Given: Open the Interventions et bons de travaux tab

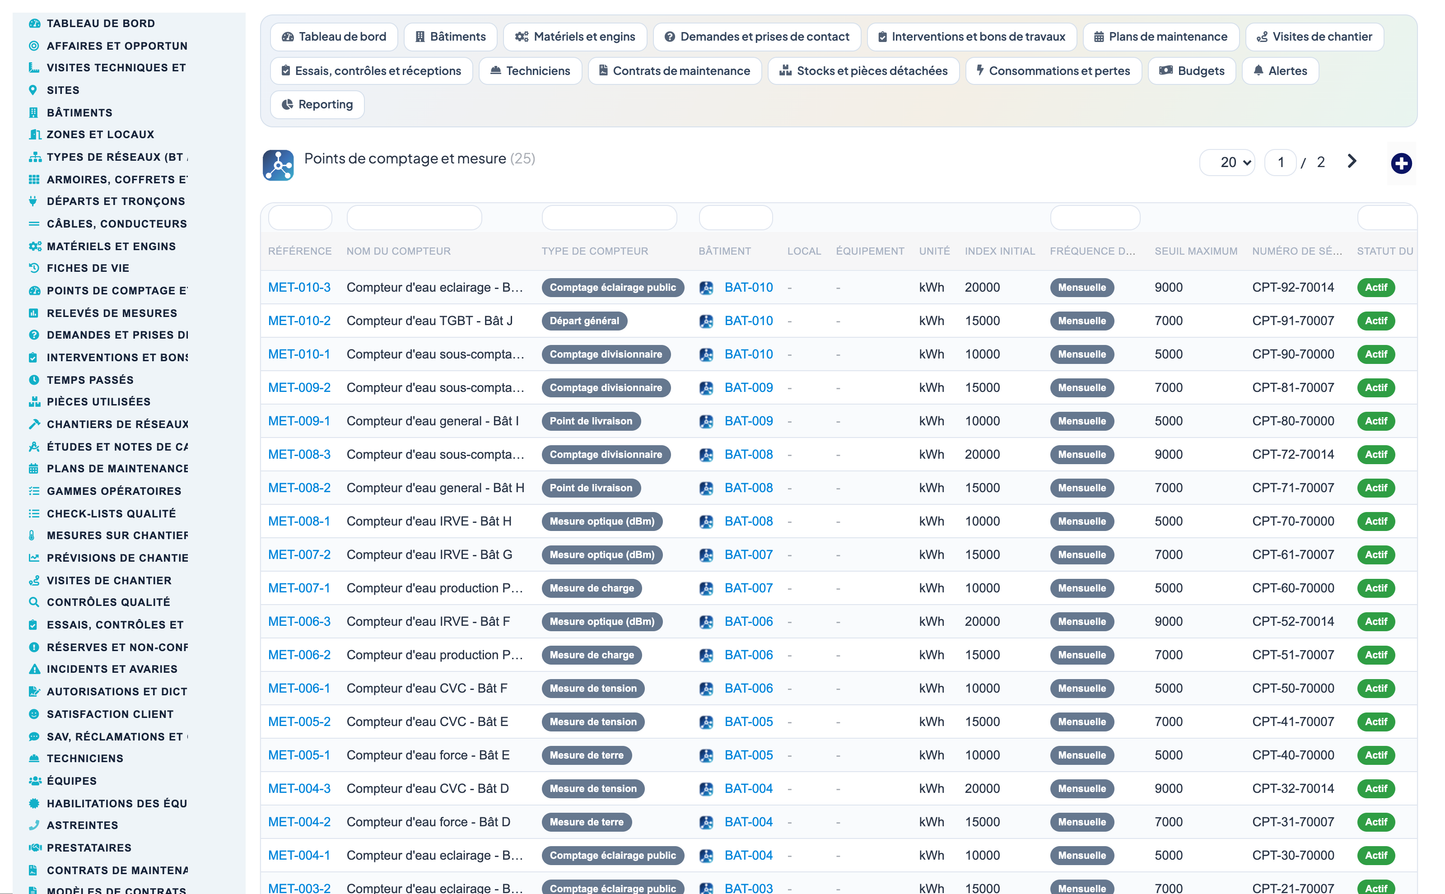Looking at the screenshot, I should pyautogui.click(x=972, y=37).
